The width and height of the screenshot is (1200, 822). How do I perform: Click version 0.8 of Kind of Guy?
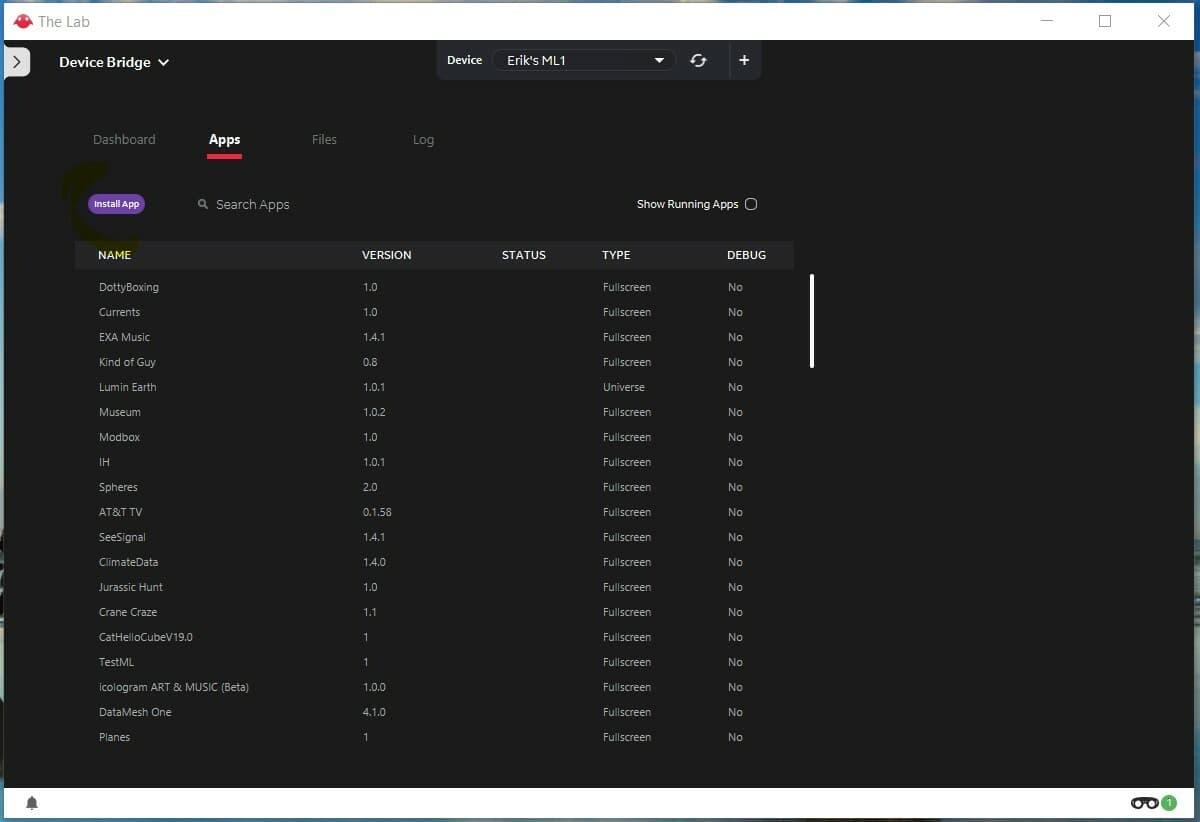tap(370, 362)
